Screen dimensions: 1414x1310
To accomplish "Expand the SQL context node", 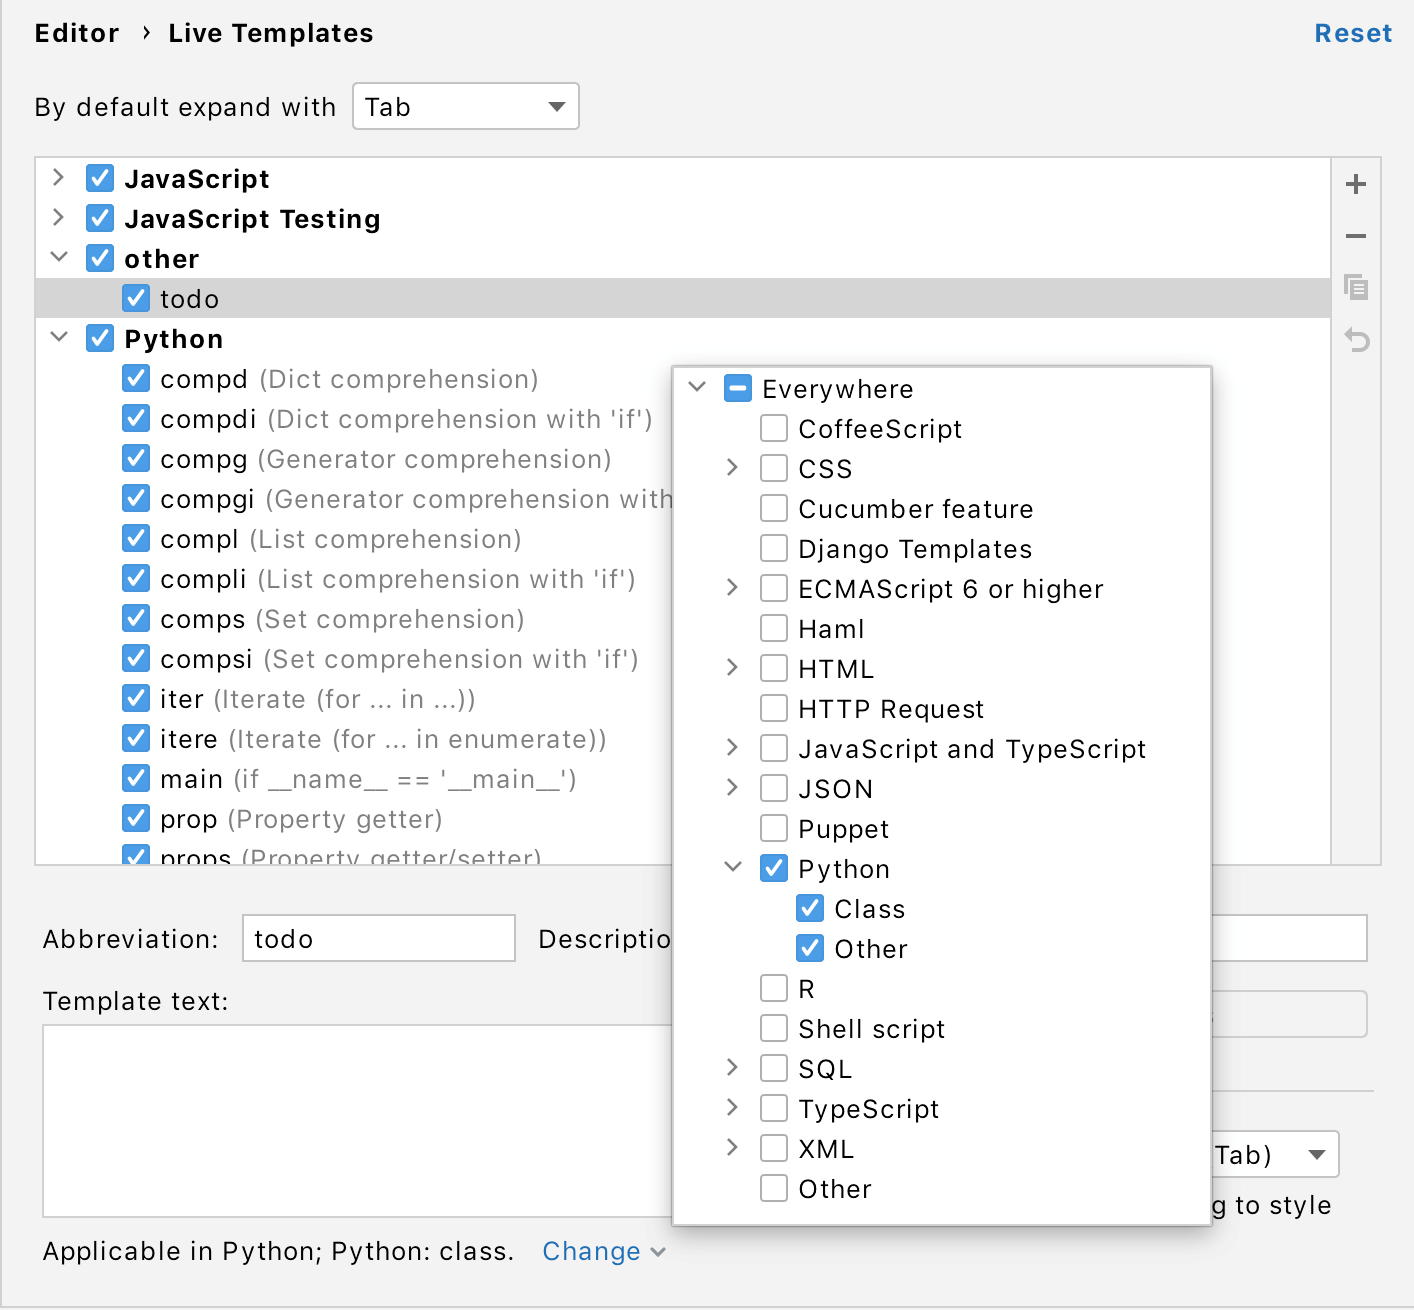I will click(x=731, y=1068).
